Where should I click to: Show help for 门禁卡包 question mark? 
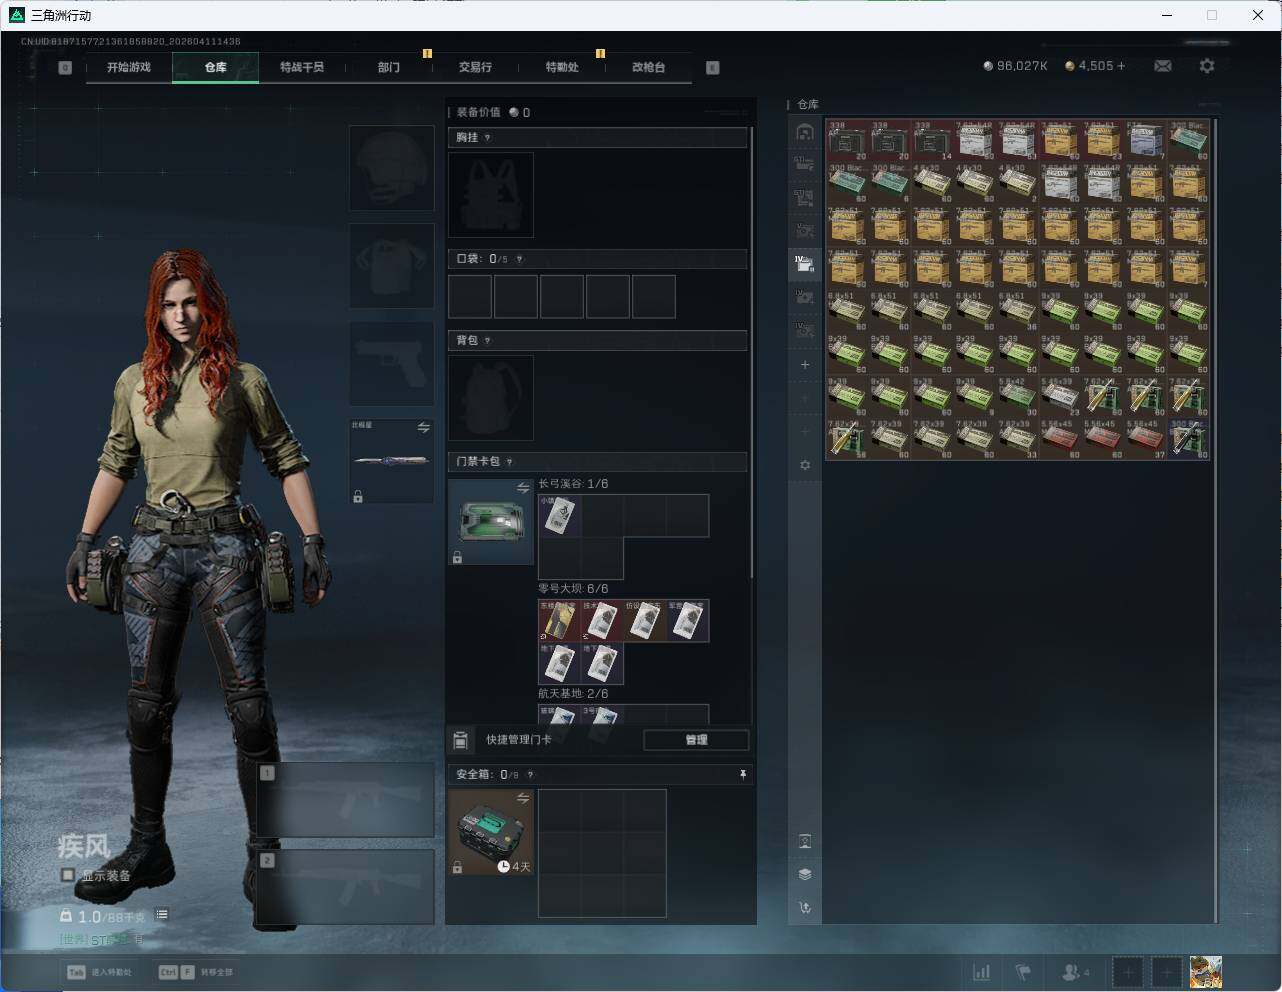point(510,462)
